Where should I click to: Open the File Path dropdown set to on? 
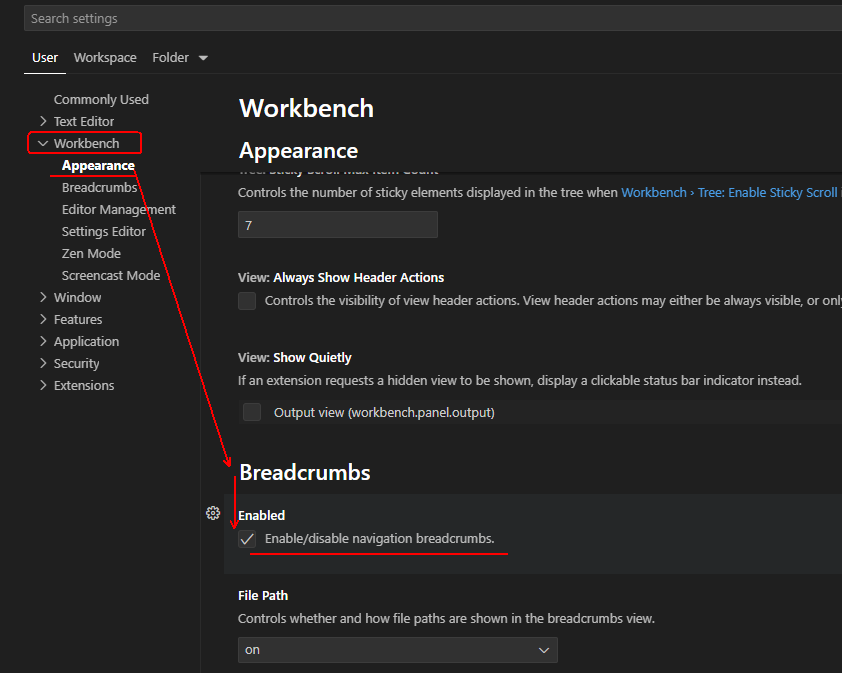click(398, 650)
